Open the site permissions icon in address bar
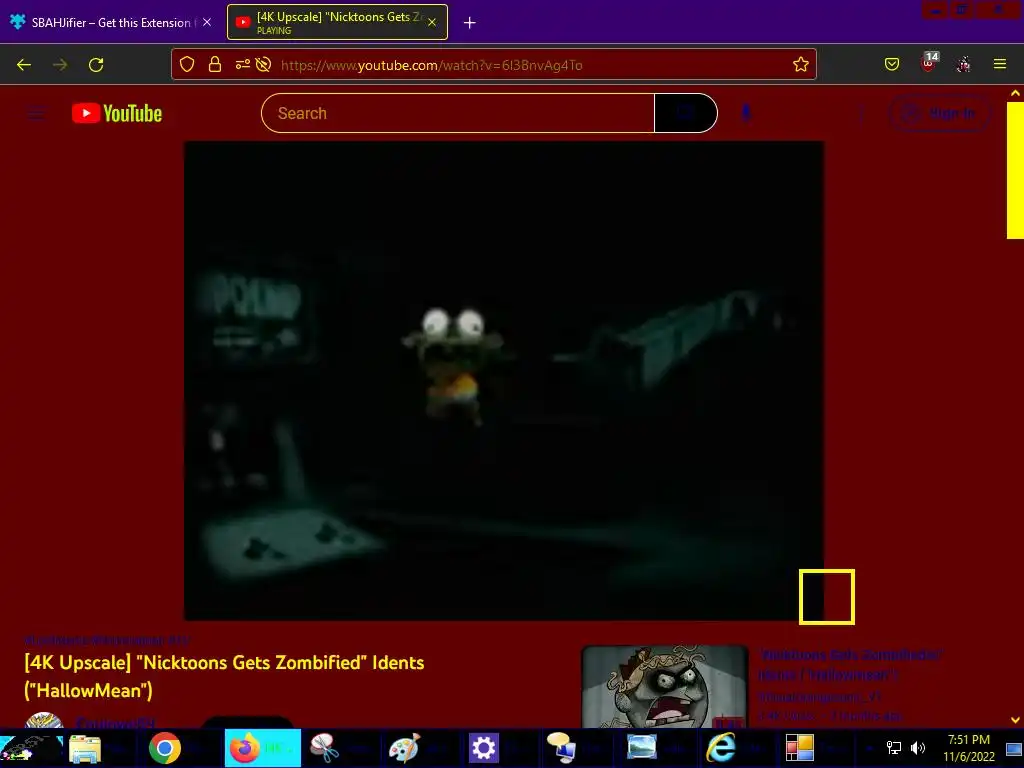Viewport: 1024px width, 768px height. (242, 64)
